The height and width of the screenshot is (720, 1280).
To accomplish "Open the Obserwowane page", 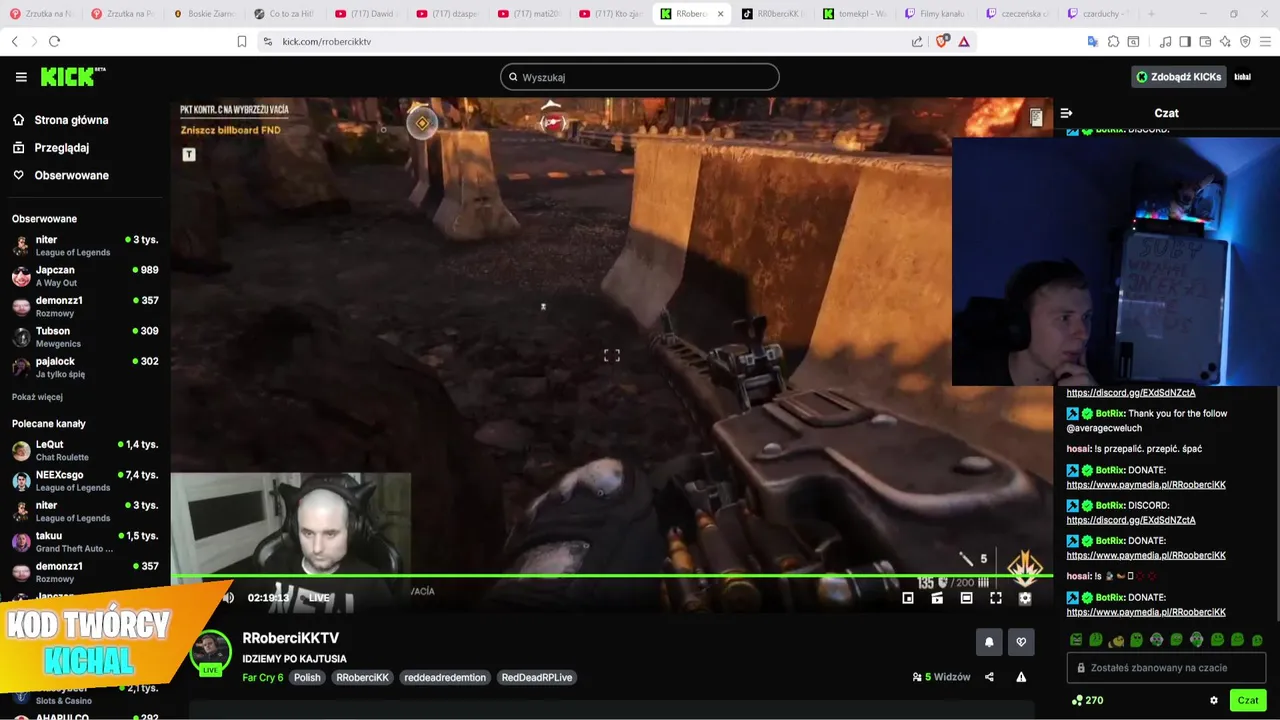I will (x=71, y=176).
